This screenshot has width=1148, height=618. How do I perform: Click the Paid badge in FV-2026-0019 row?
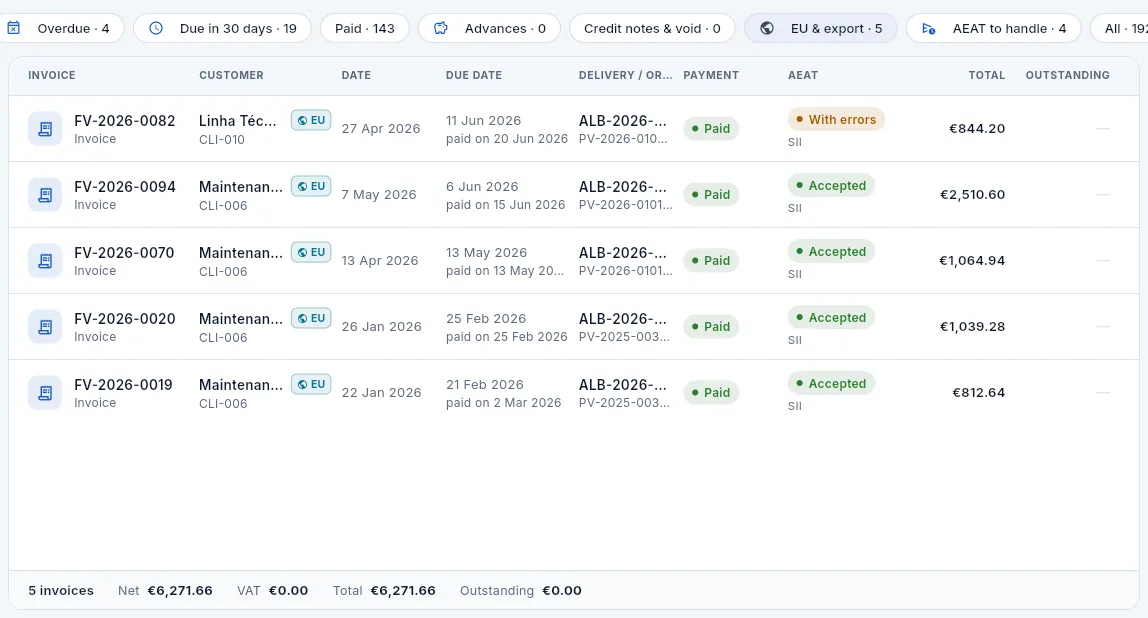click(711, 392)
